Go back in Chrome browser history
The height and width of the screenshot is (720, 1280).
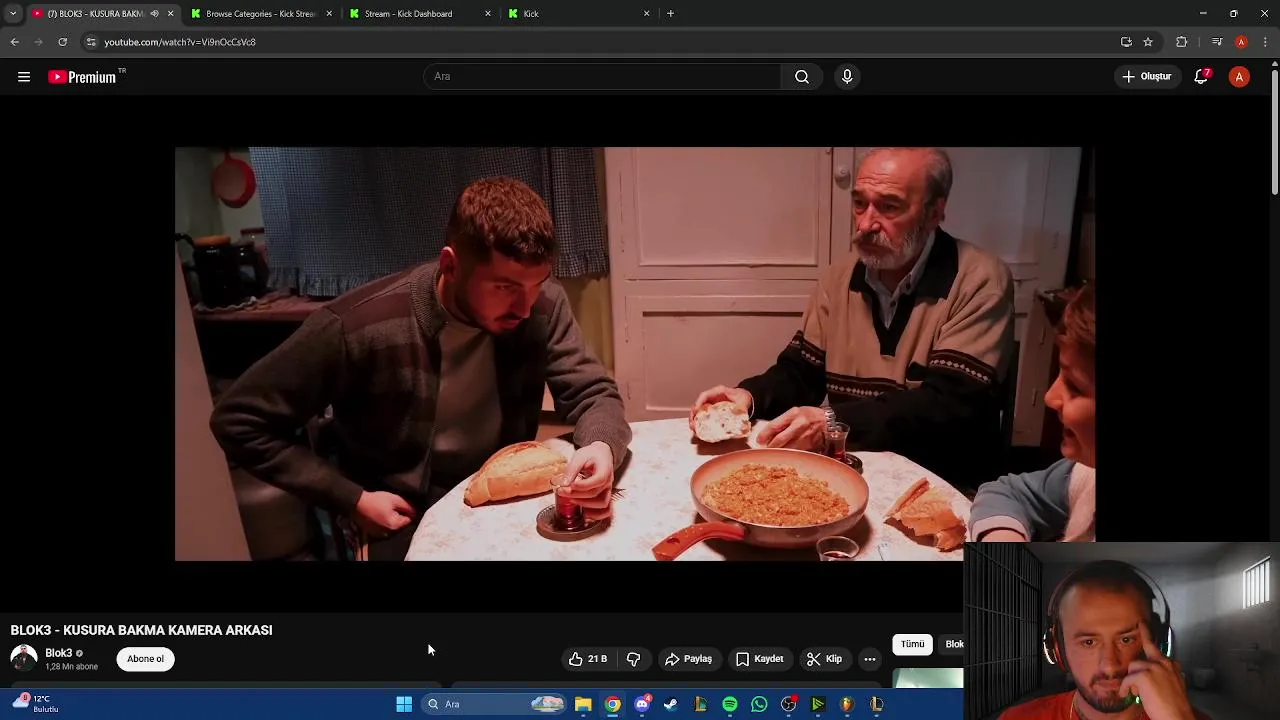click(14, 42)
